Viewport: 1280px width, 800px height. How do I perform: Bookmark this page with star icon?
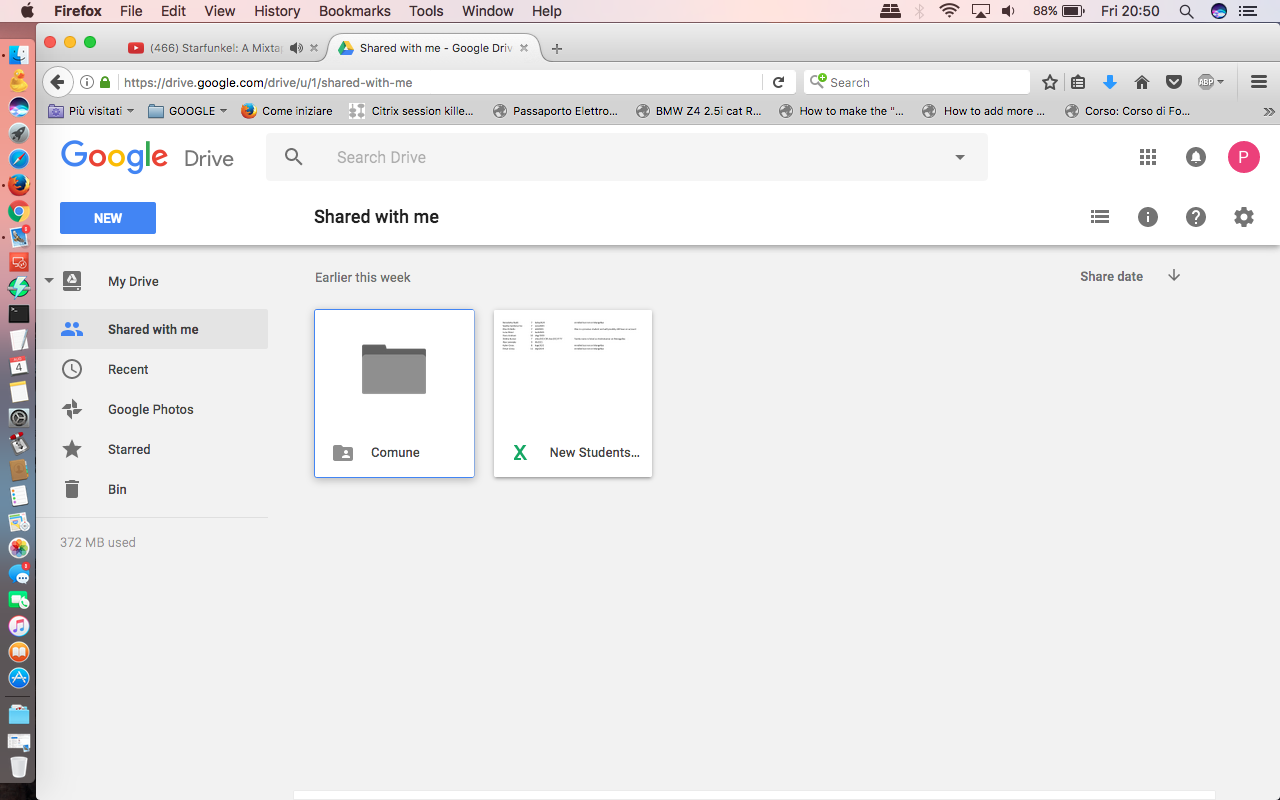click(1050, 82)
